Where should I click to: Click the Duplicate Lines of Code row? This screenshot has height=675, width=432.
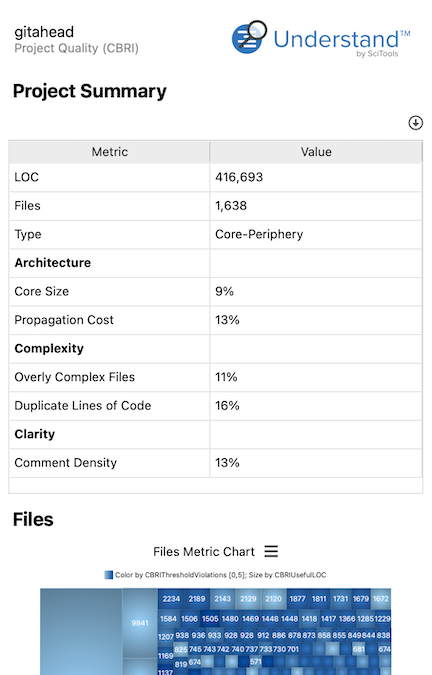(215, 406)
